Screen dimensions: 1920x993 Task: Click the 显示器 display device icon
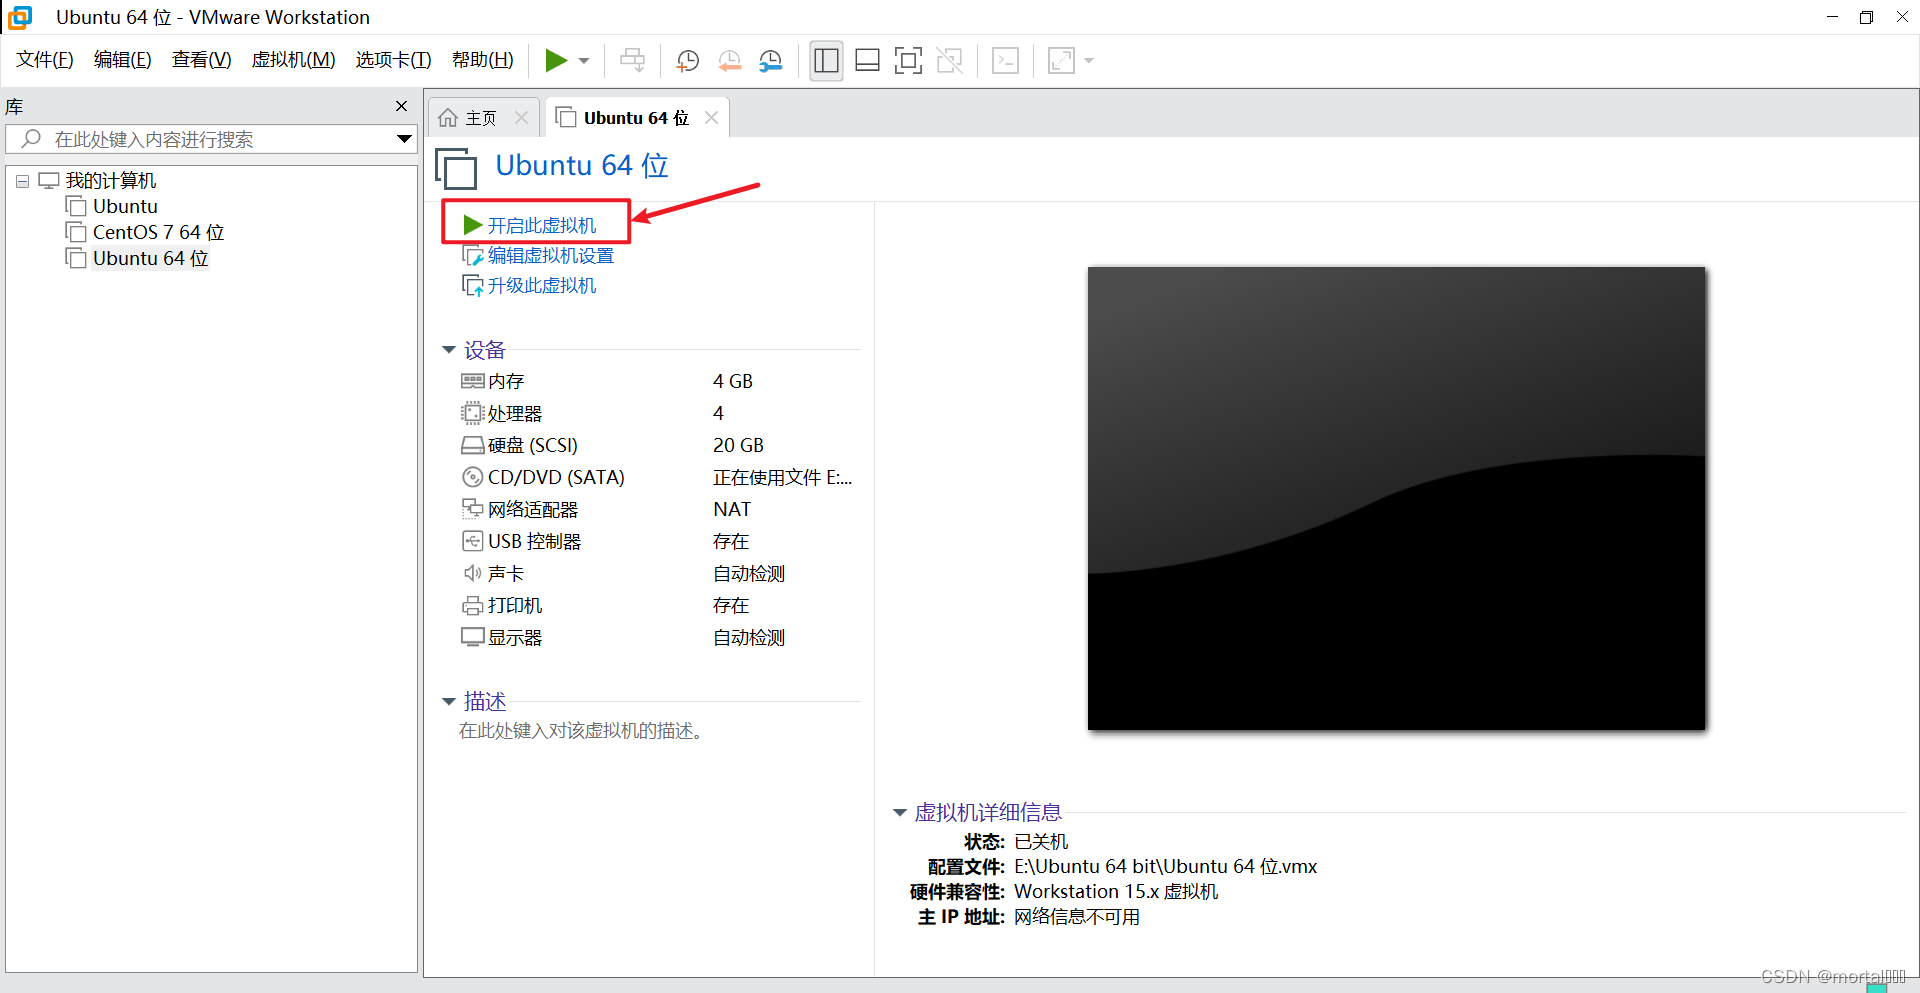coord(472,637)
